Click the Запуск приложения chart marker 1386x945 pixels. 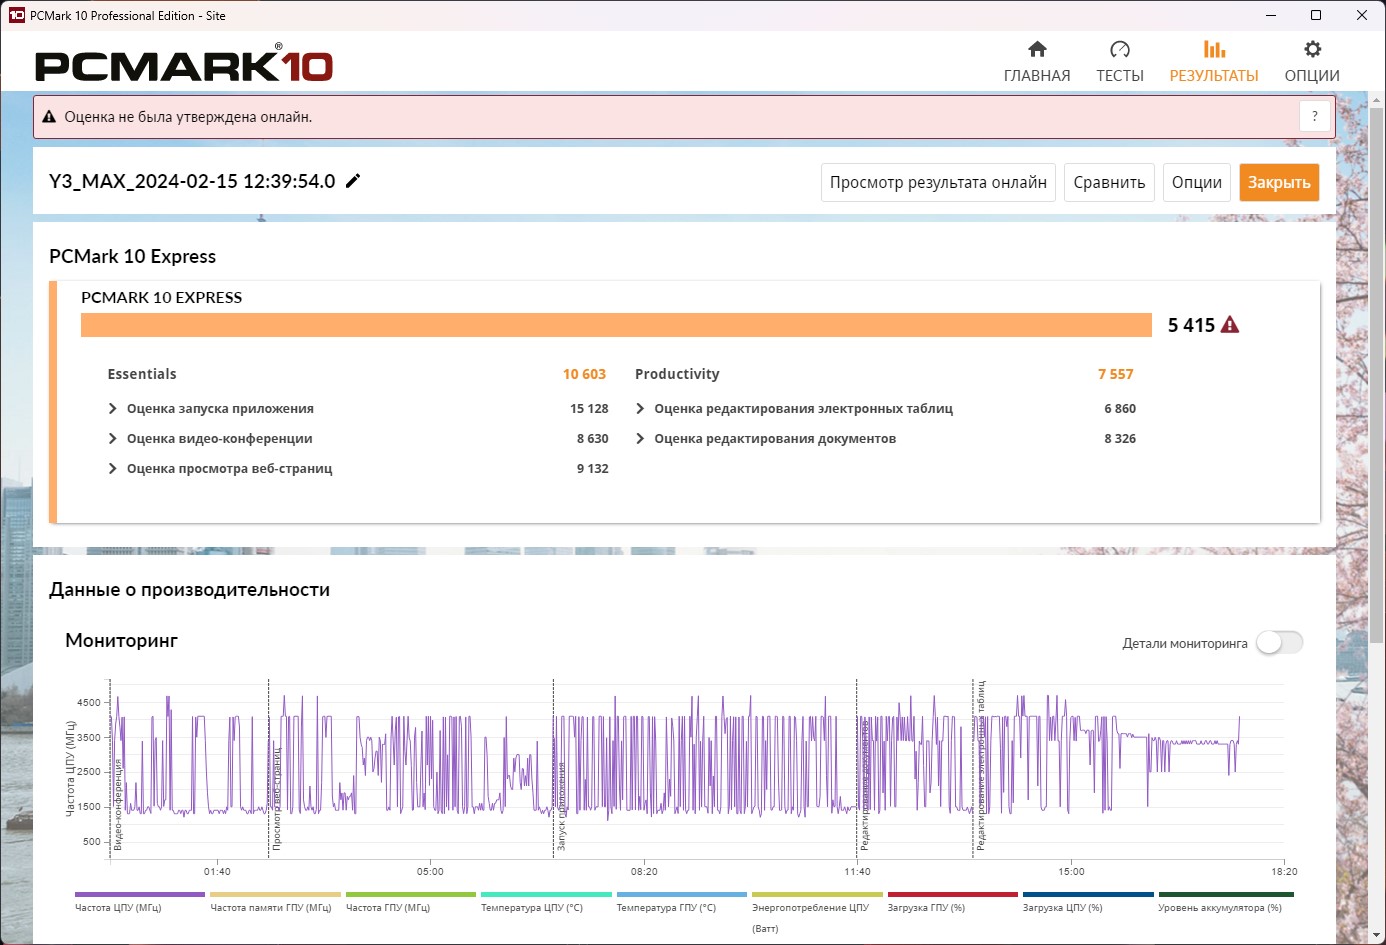click(x=561, y=807)
